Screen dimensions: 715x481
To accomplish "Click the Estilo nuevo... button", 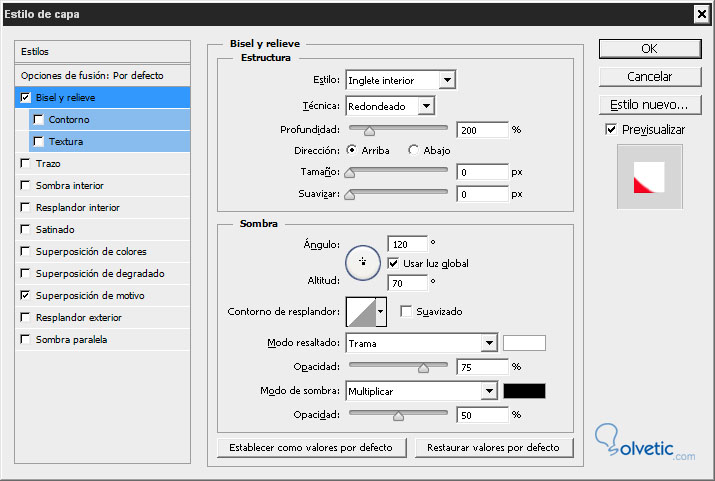I will pyautogui.click(x=650, y=105).
